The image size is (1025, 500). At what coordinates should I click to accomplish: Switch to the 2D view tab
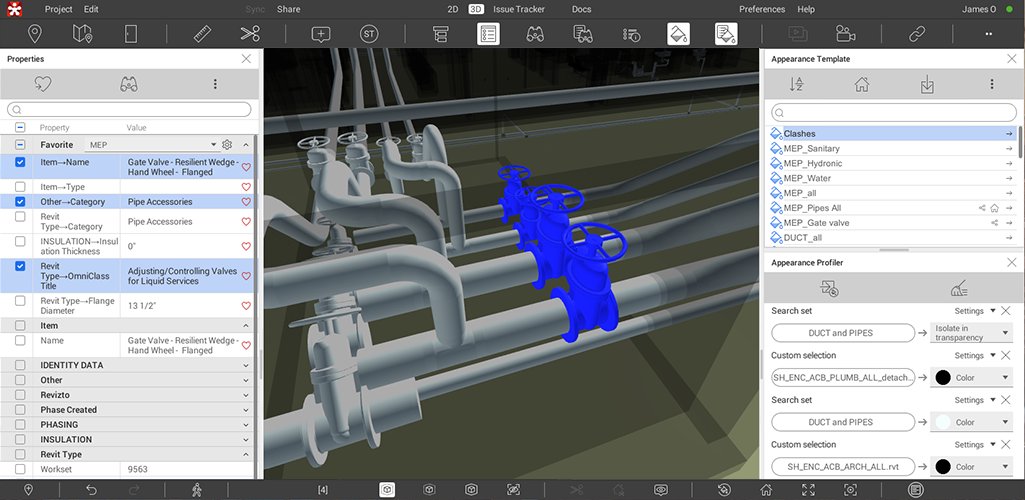tap(453, 9)
